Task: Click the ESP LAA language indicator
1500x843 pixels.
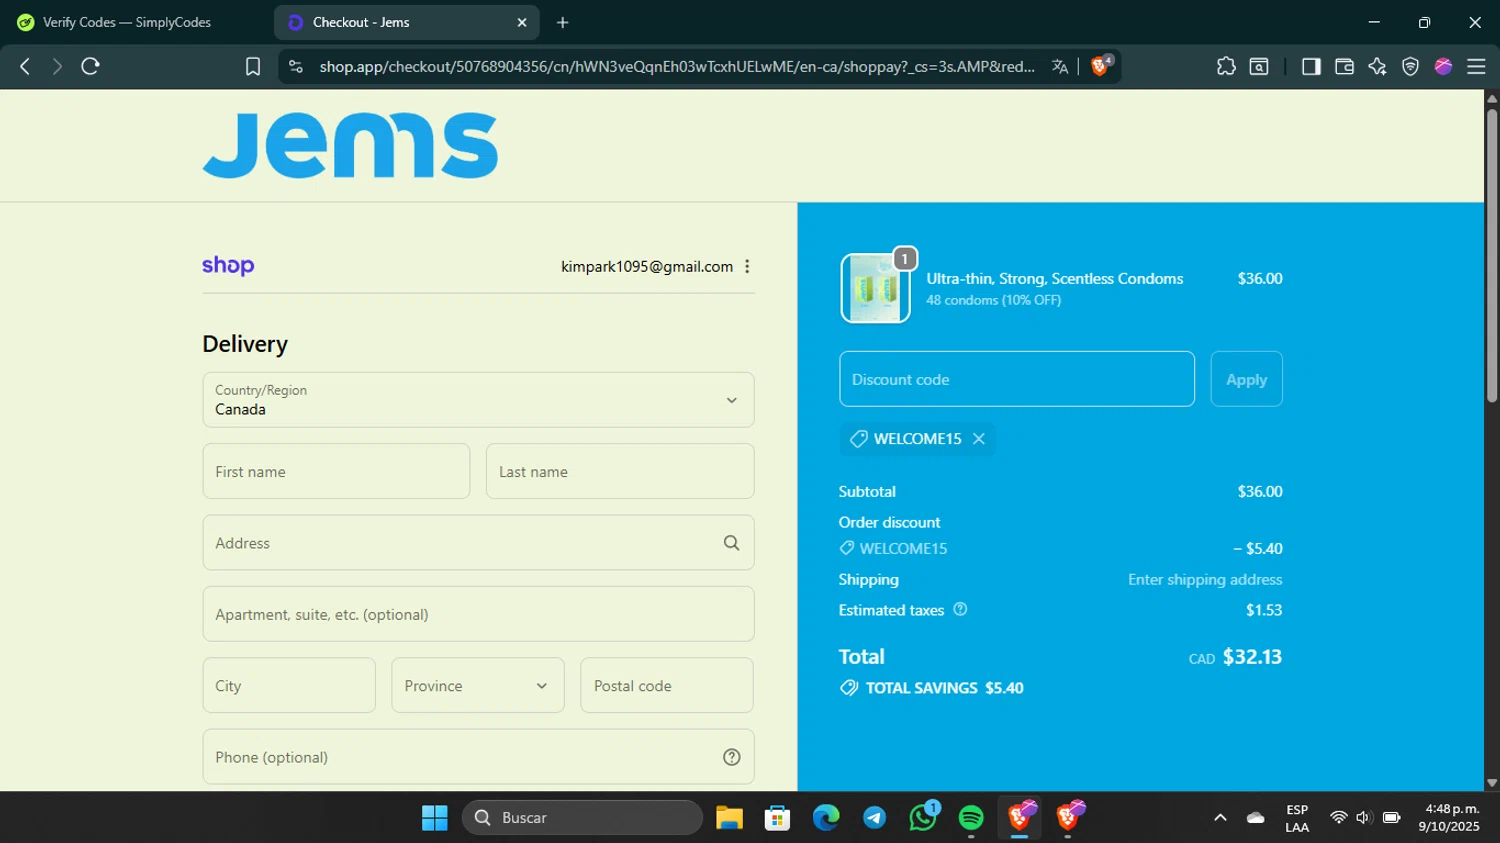Action: (x=1297, y=818)
